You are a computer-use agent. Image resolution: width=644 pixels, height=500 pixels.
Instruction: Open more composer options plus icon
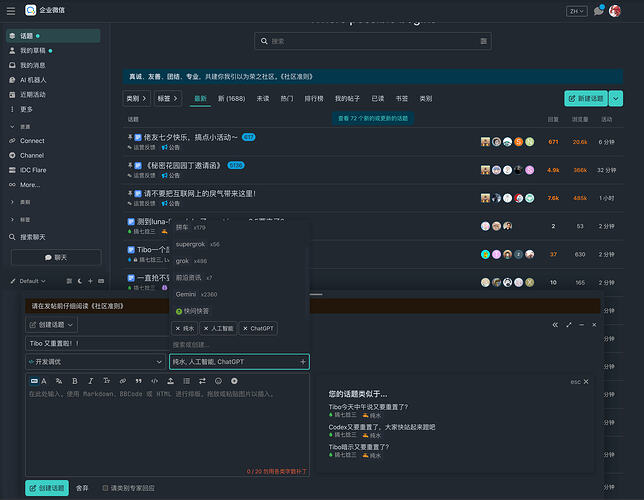[234, 381]
